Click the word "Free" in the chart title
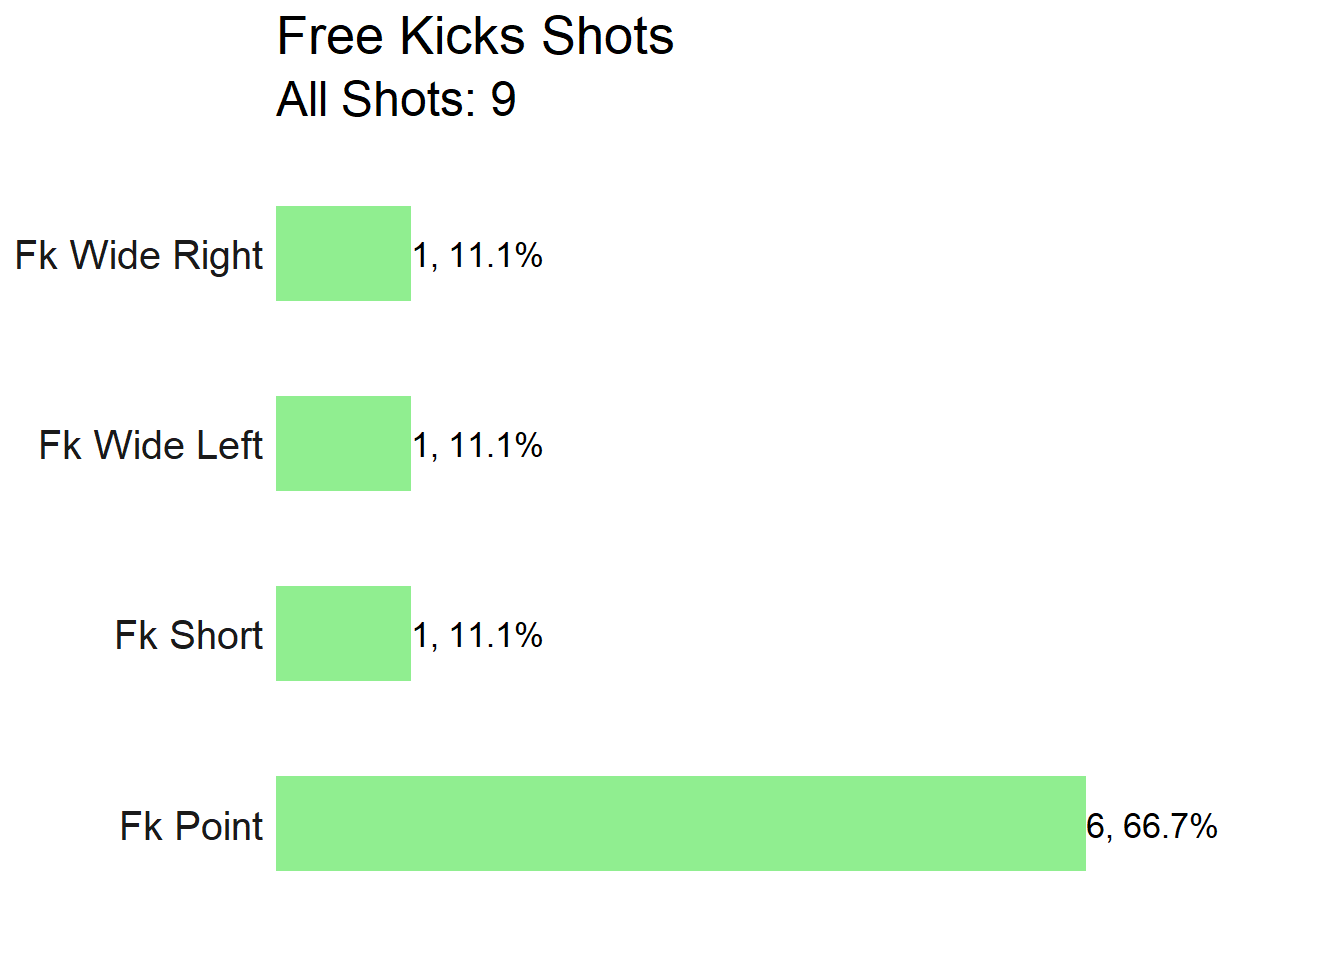This screenshot has height=960, width=1344. 330,37
